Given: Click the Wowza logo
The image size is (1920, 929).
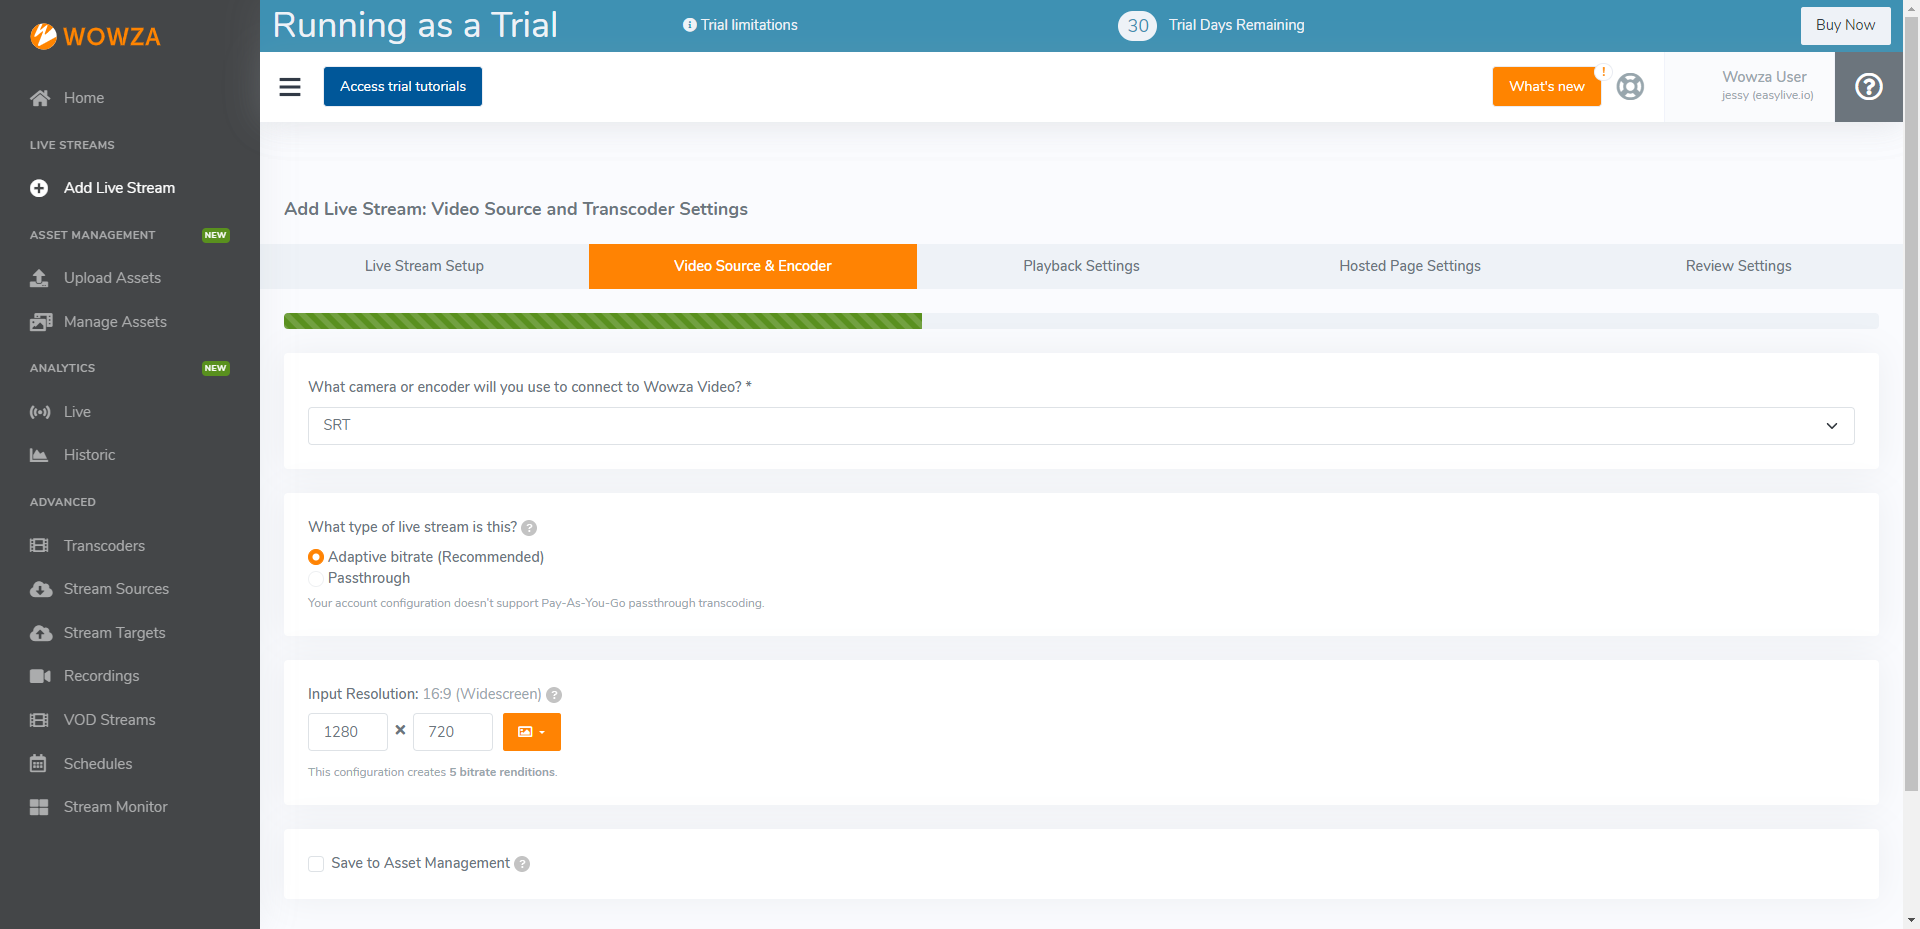Looking at the screenshot, I should pos(95,36).
